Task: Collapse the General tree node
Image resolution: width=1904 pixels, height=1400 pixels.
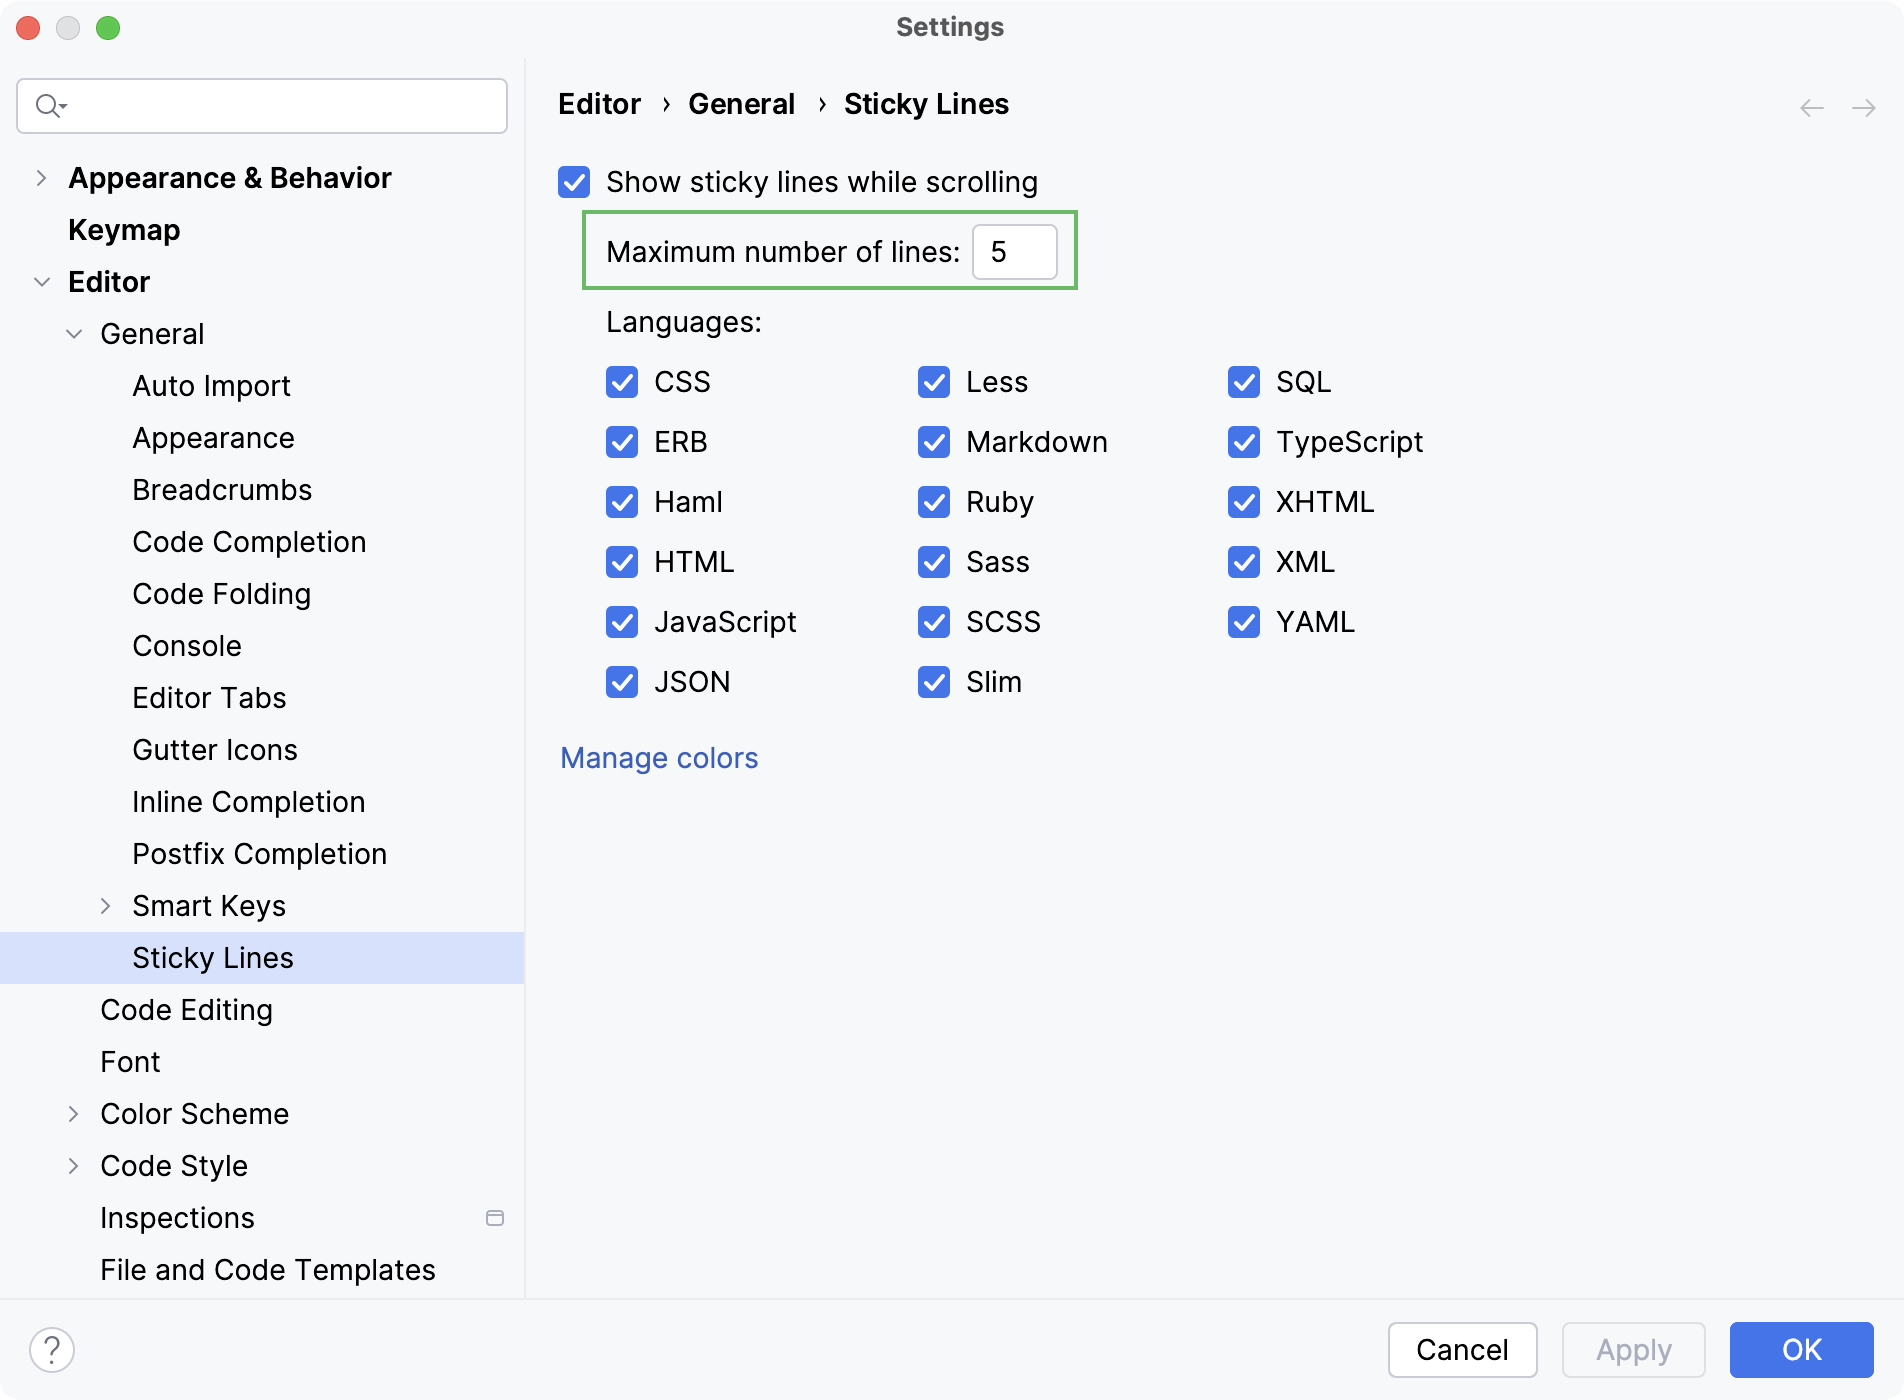Action: pyautogui.click(x=74, y=333)
